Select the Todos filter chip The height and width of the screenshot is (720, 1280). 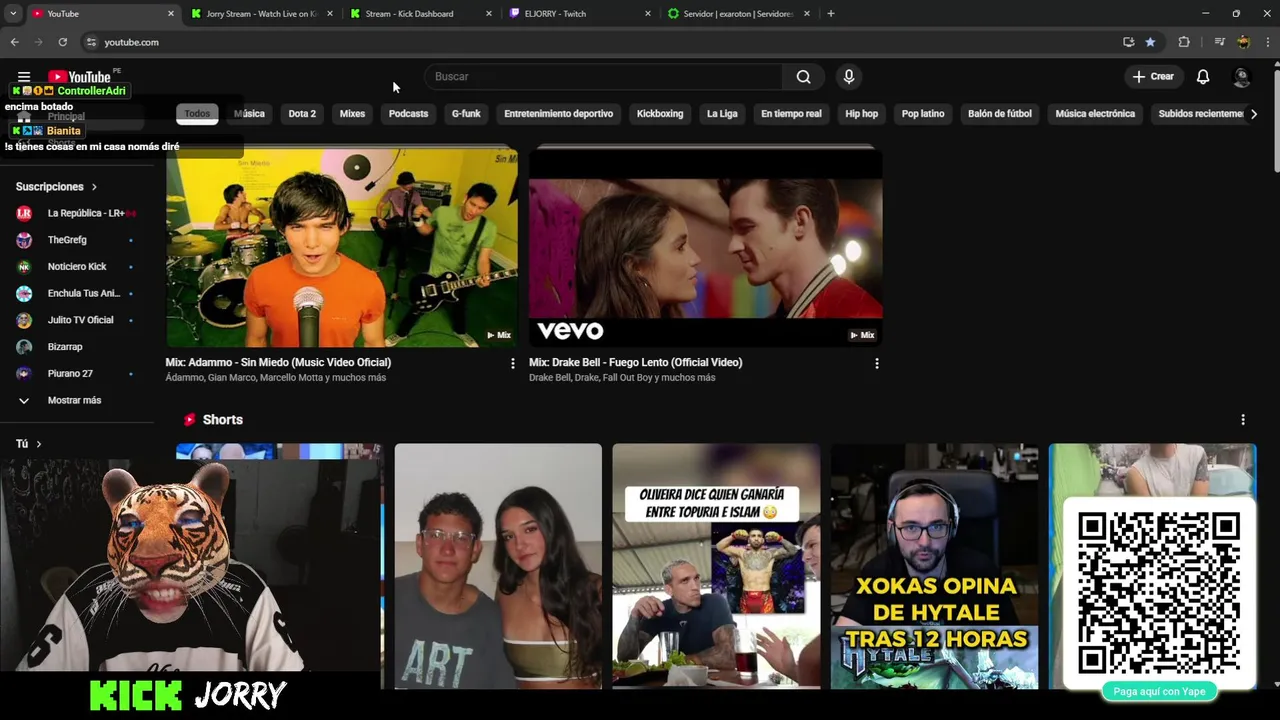click(197, 114)
